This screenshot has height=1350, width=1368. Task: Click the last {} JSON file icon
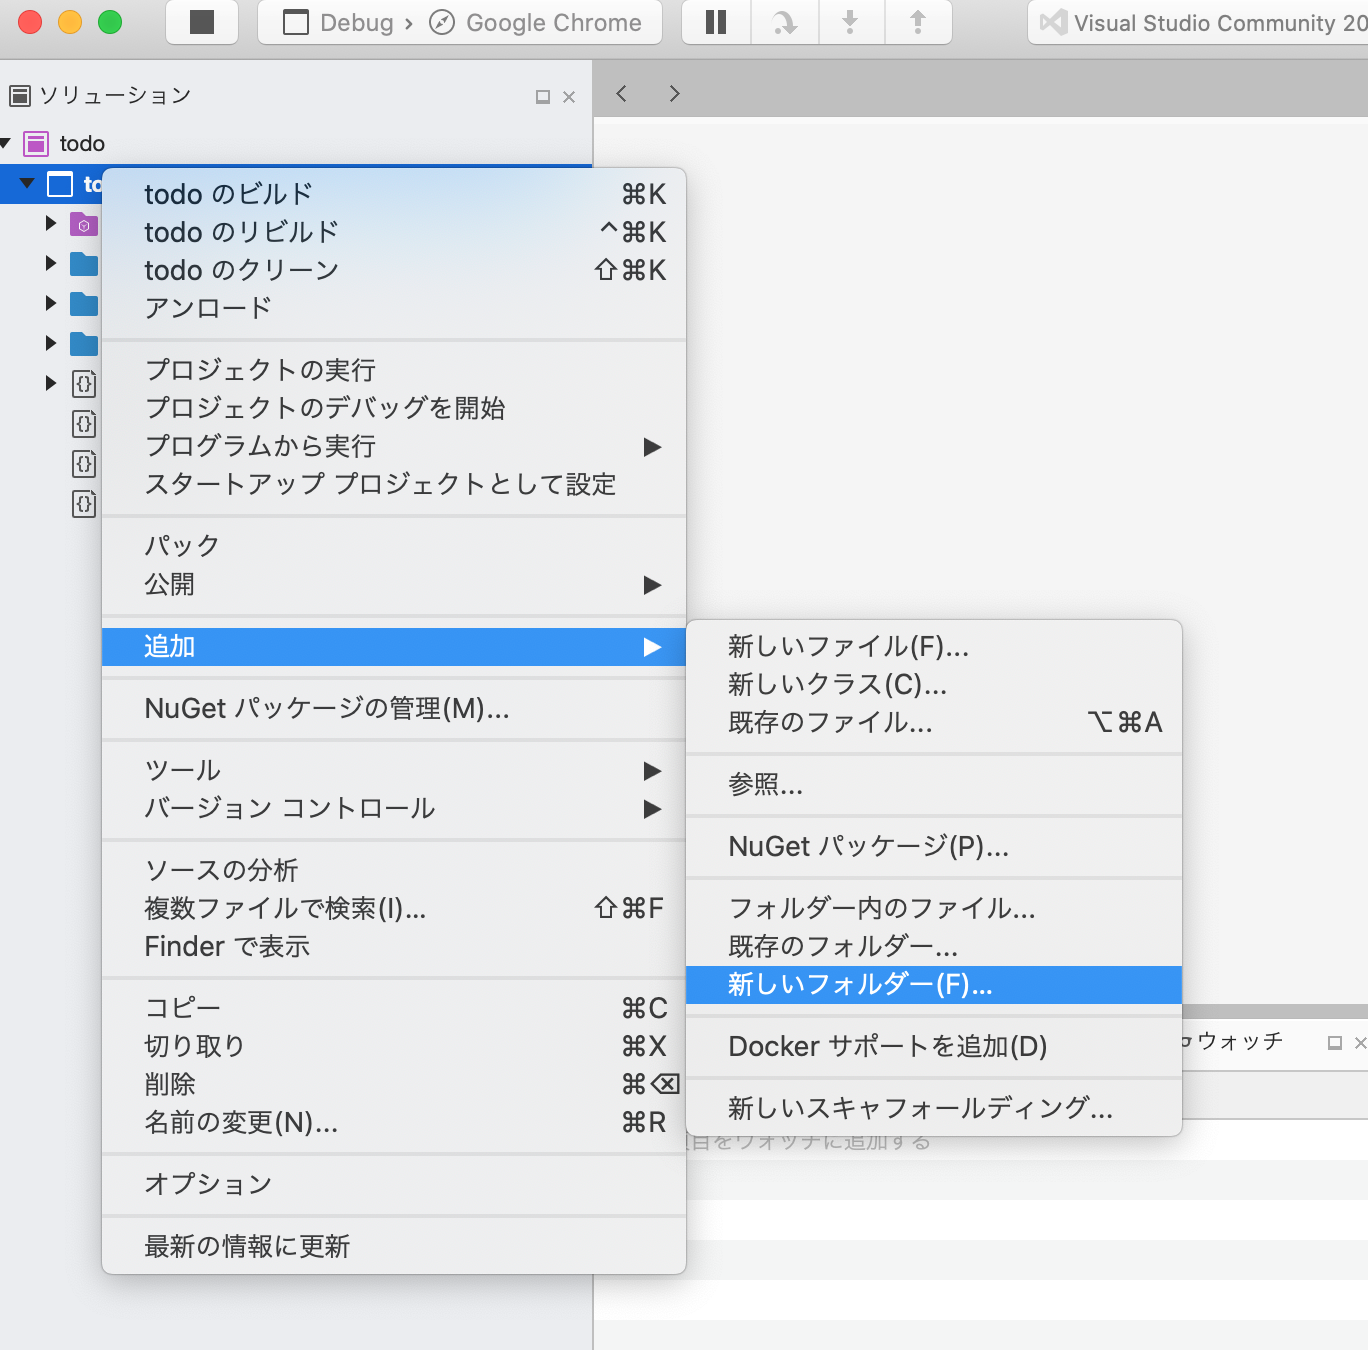(85, 504)
